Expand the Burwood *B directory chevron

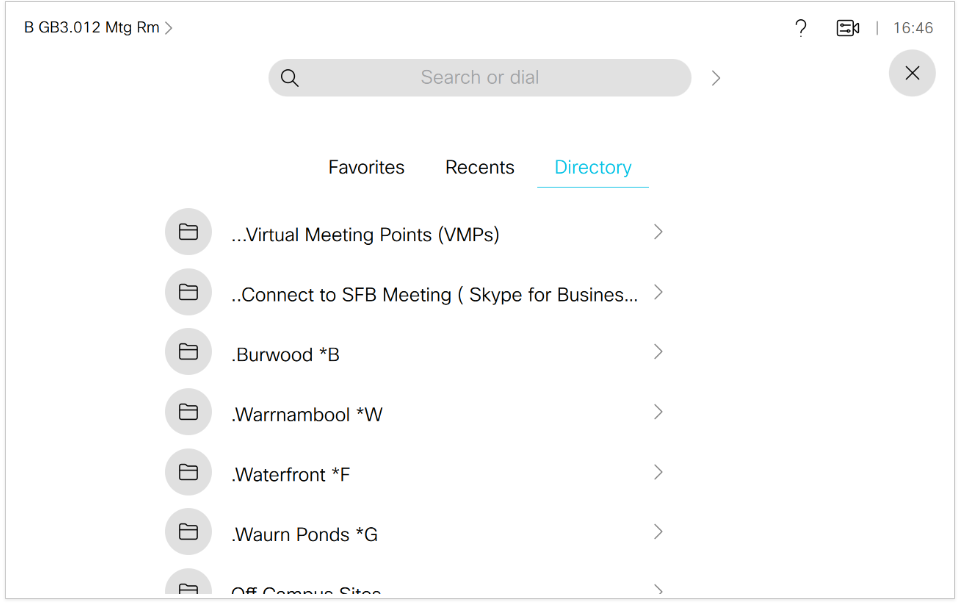click(x=658, y=352)
